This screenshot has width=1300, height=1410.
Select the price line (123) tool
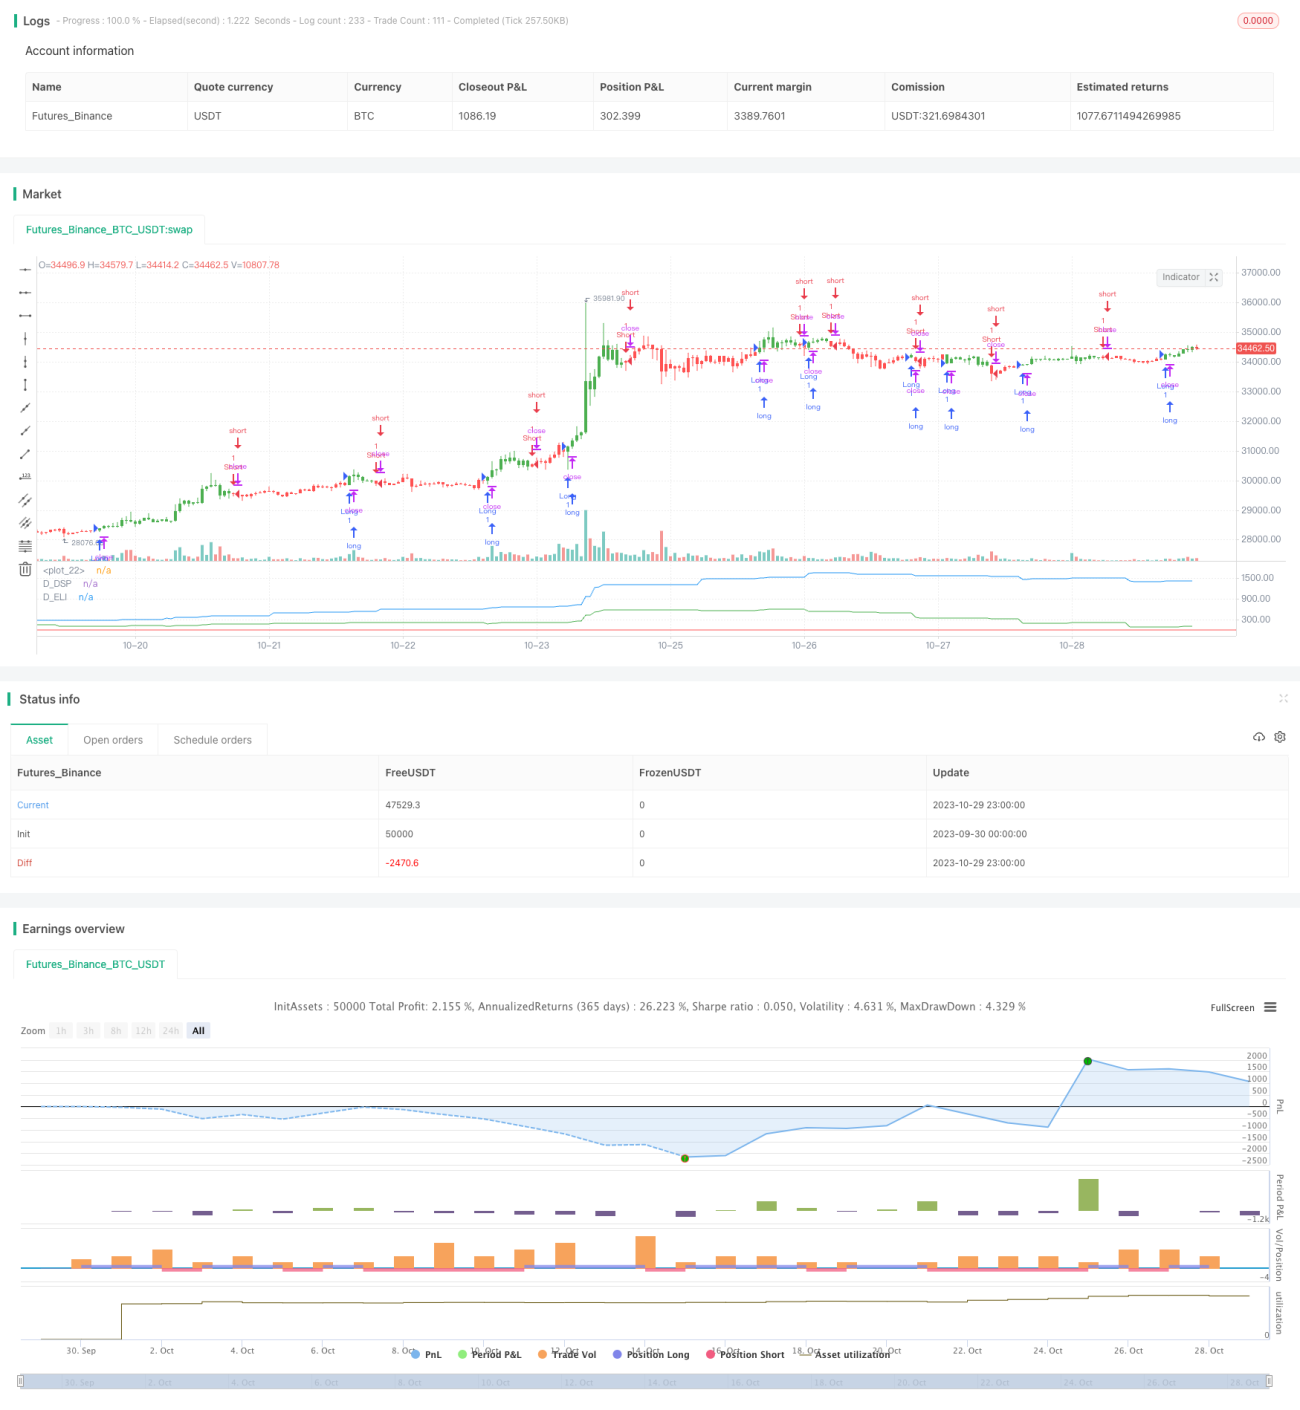25,476
